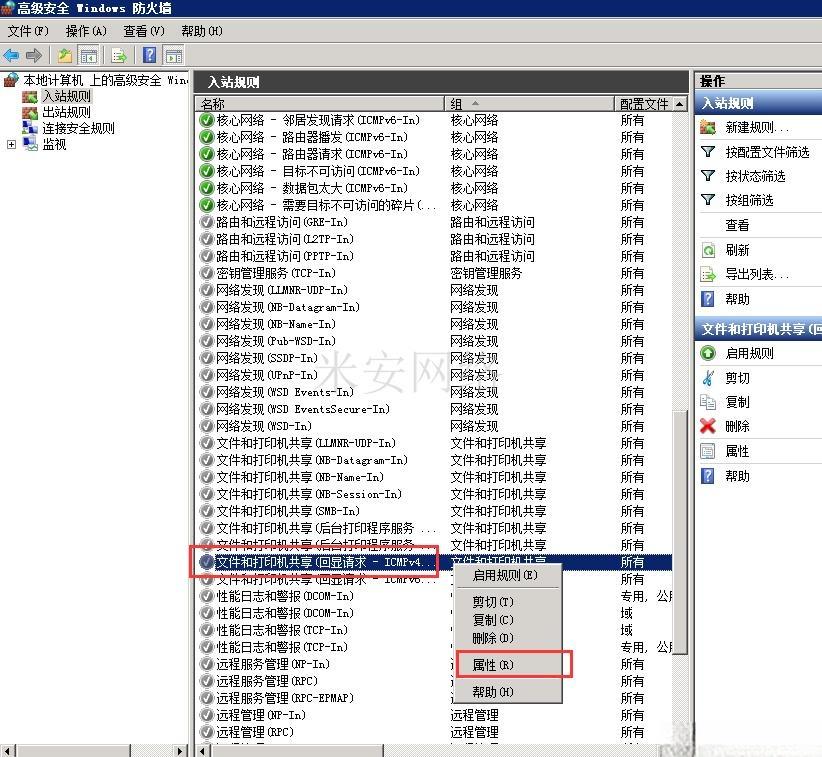Click green check icon of 核心网络 - 数据包太大
The height and width of the screenshot is (757, 822).
(x=207, y=188)
